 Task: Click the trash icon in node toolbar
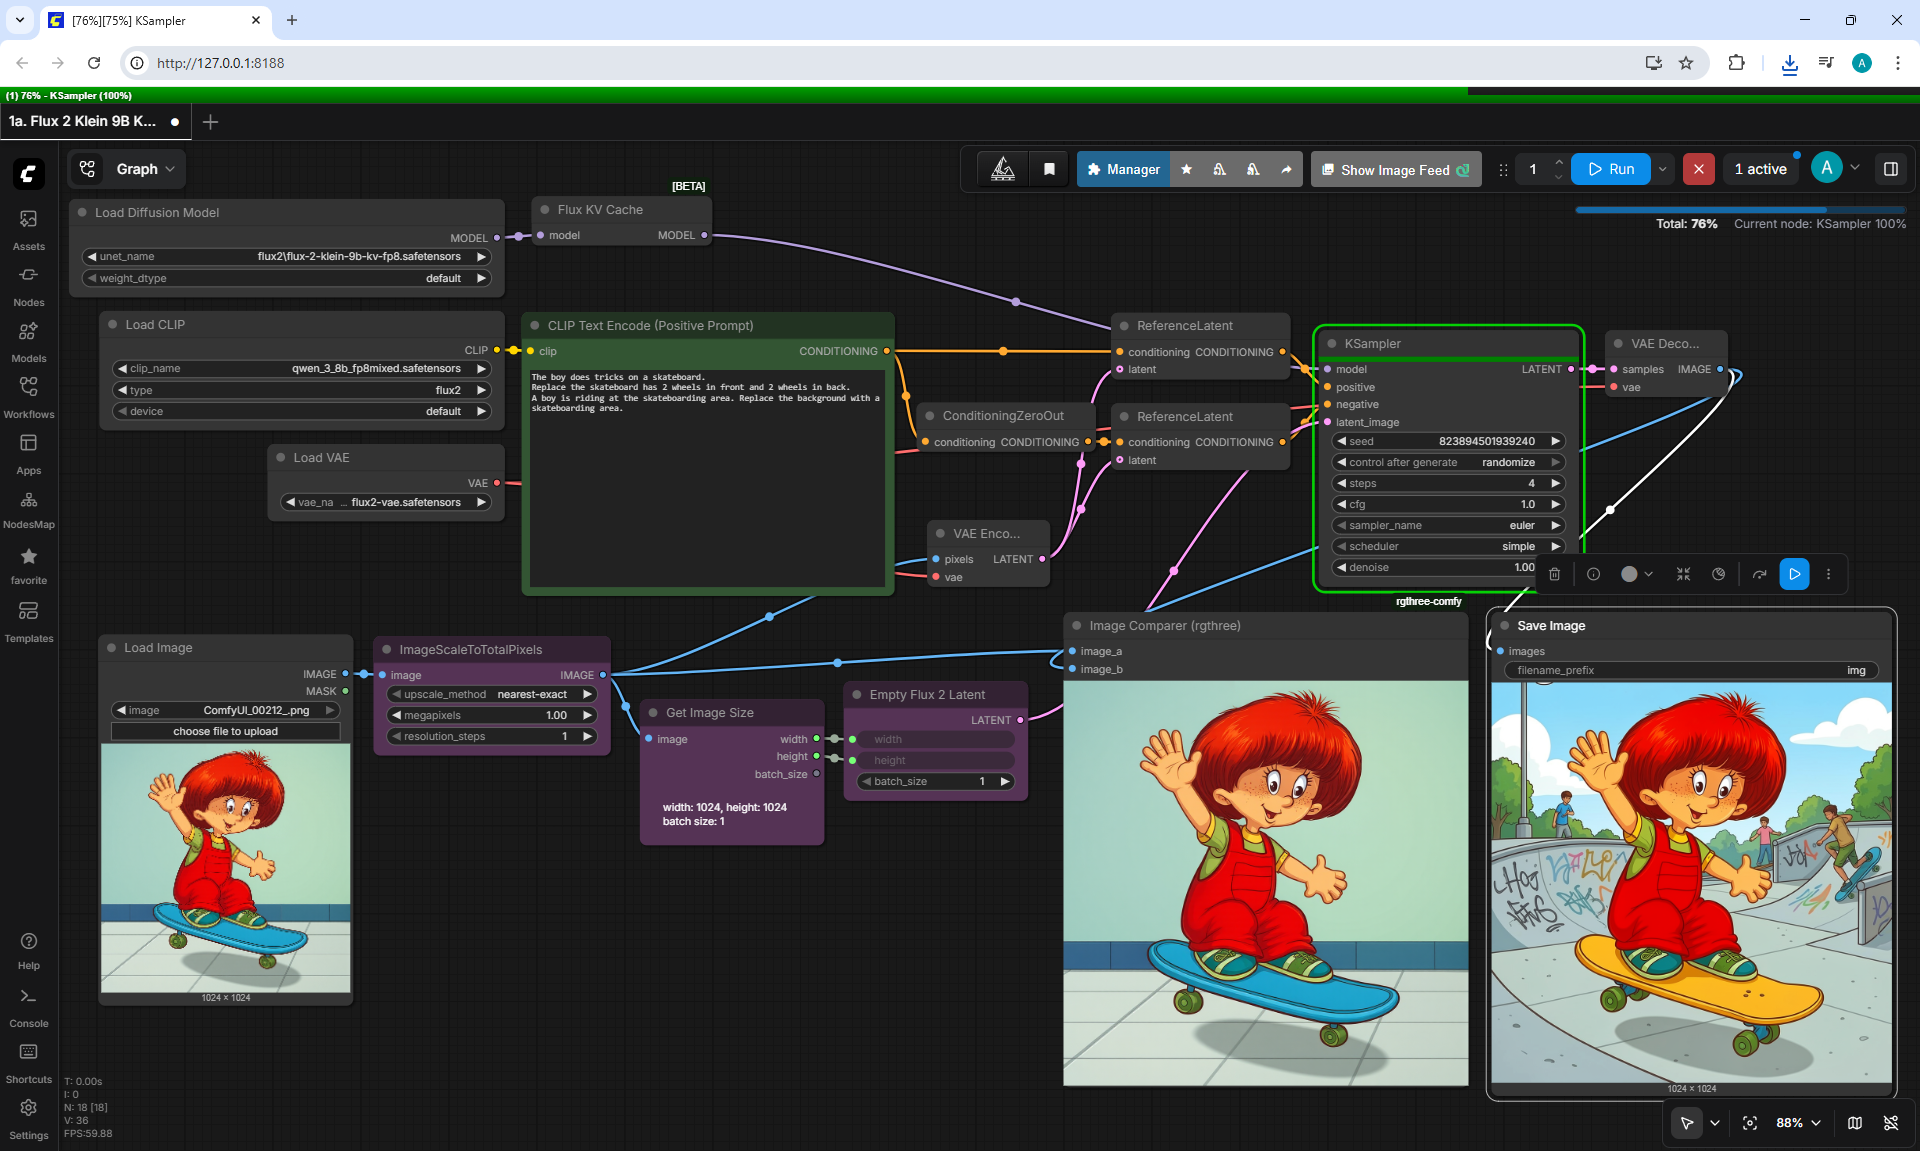tap(1554, 574)
